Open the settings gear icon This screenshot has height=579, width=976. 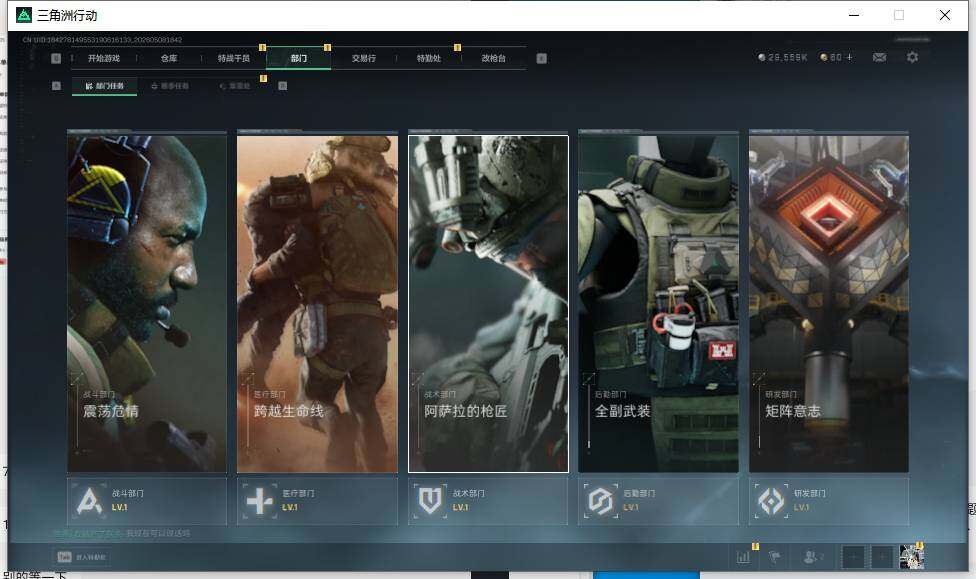tap(913, 57)
